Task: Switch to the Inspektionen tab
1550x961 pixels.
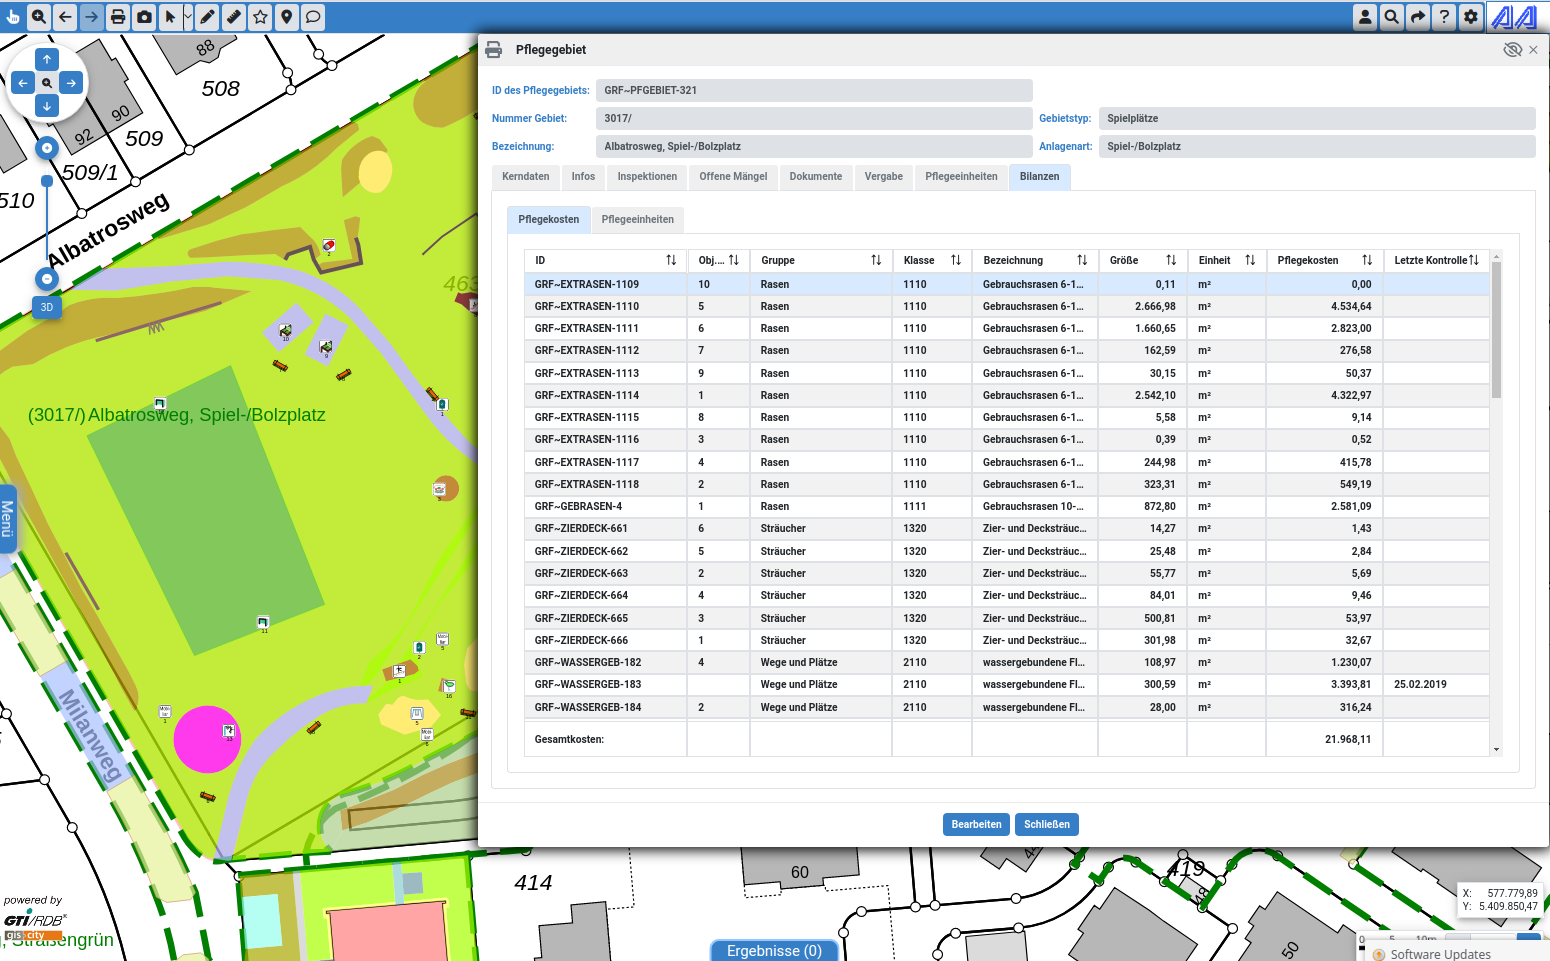Action: pos(647,177)
